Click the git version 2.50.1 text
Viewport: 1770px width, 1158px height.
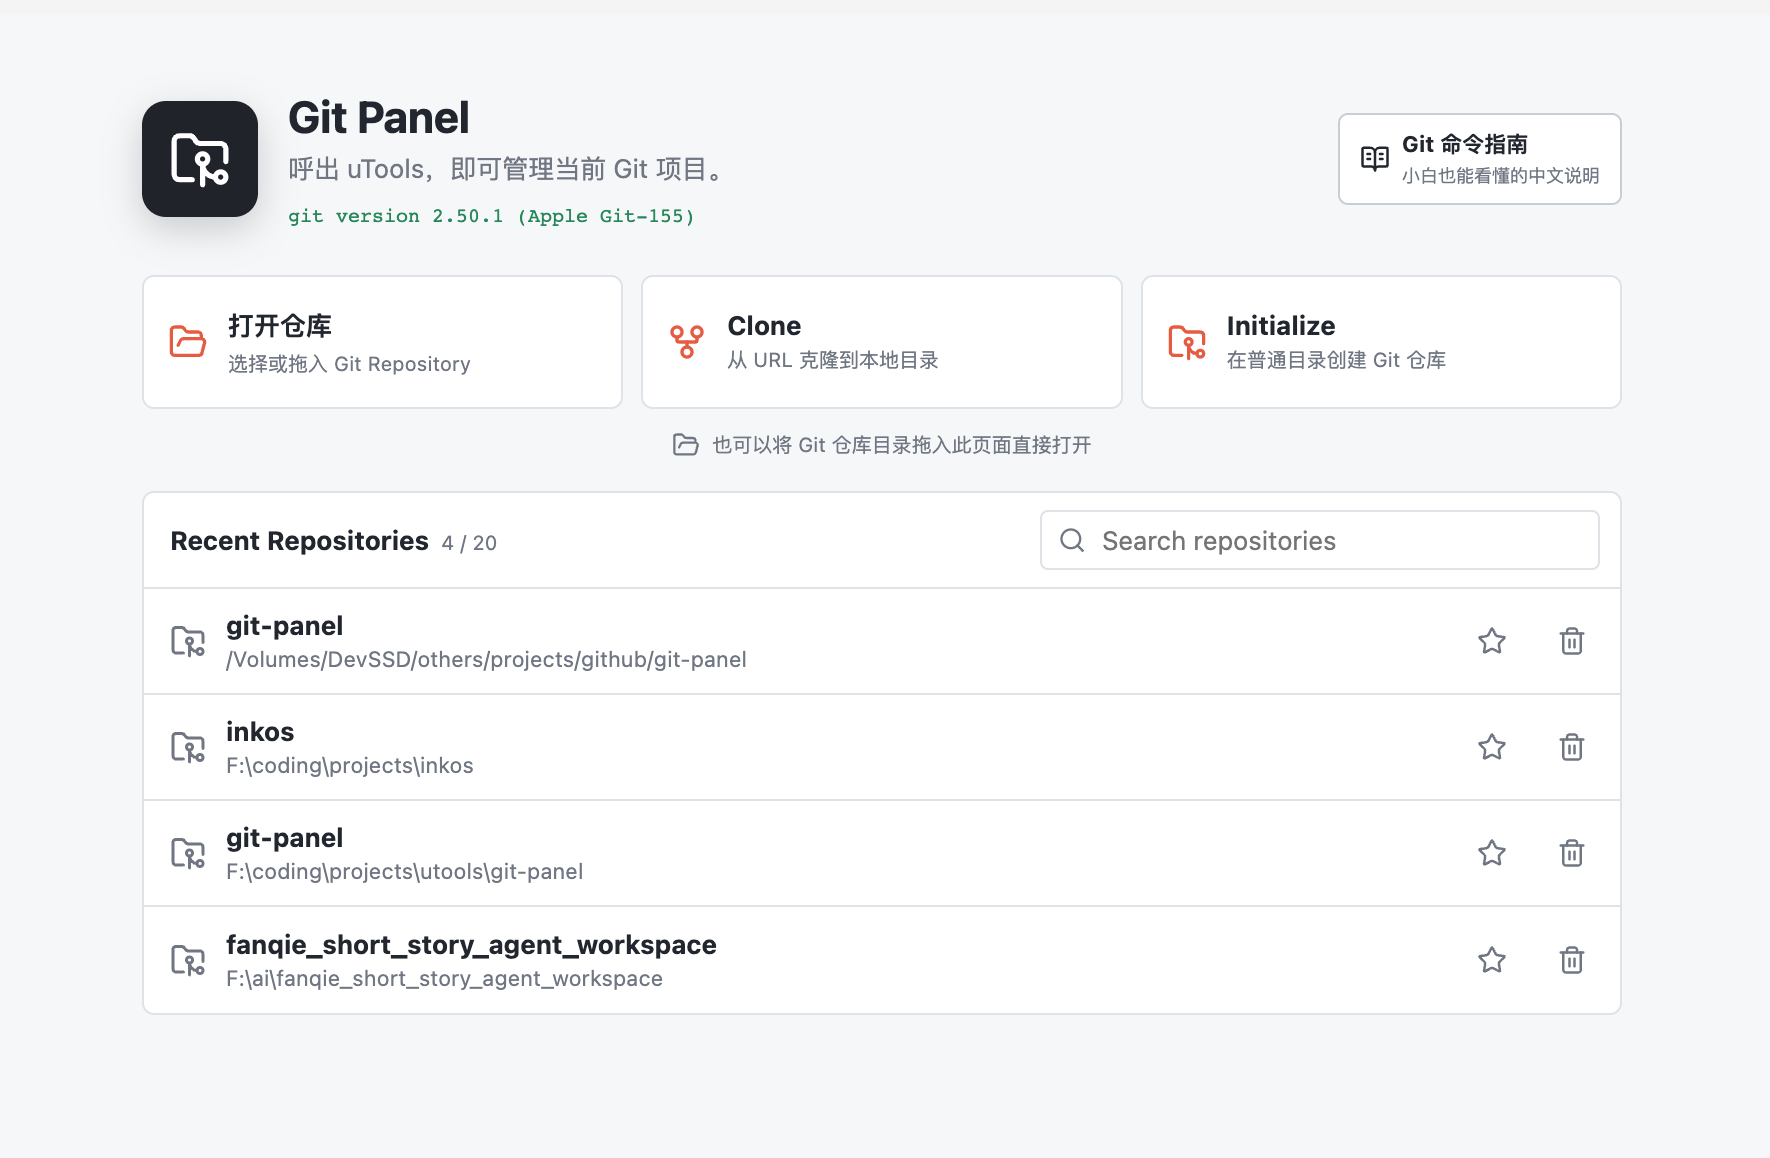pos(491,216)
